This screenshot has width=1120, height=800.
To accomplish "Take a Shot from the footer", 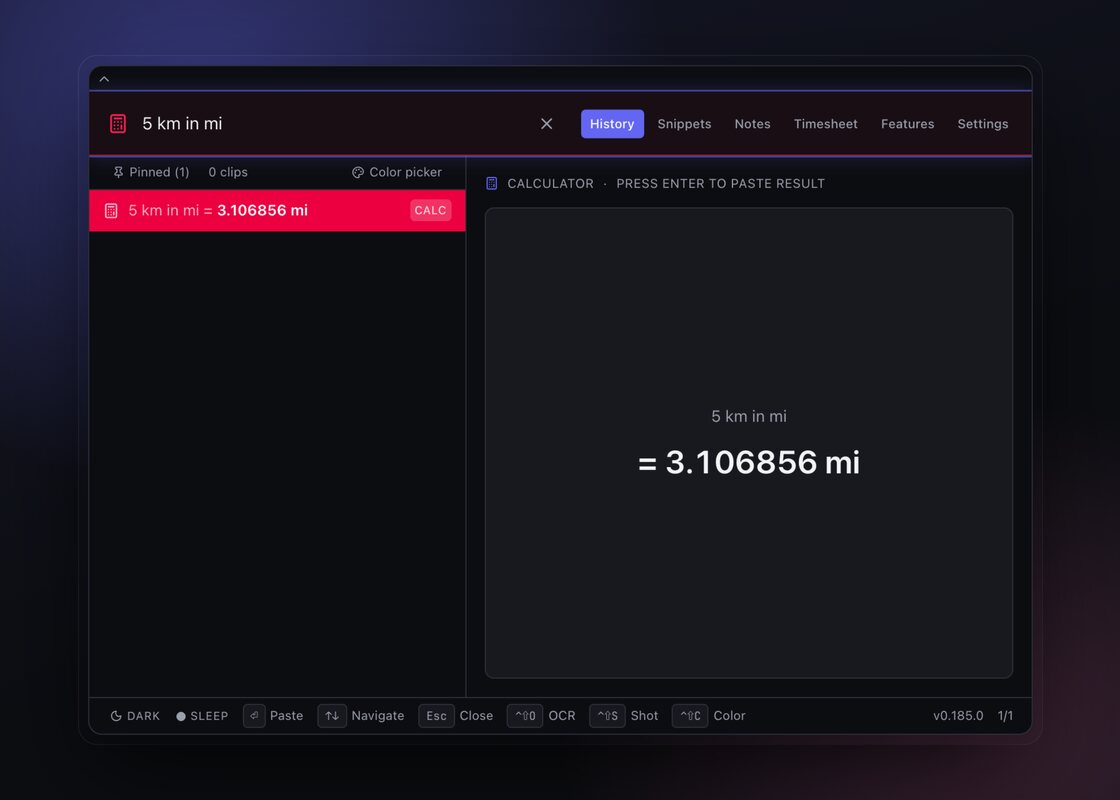I will 644,716.
